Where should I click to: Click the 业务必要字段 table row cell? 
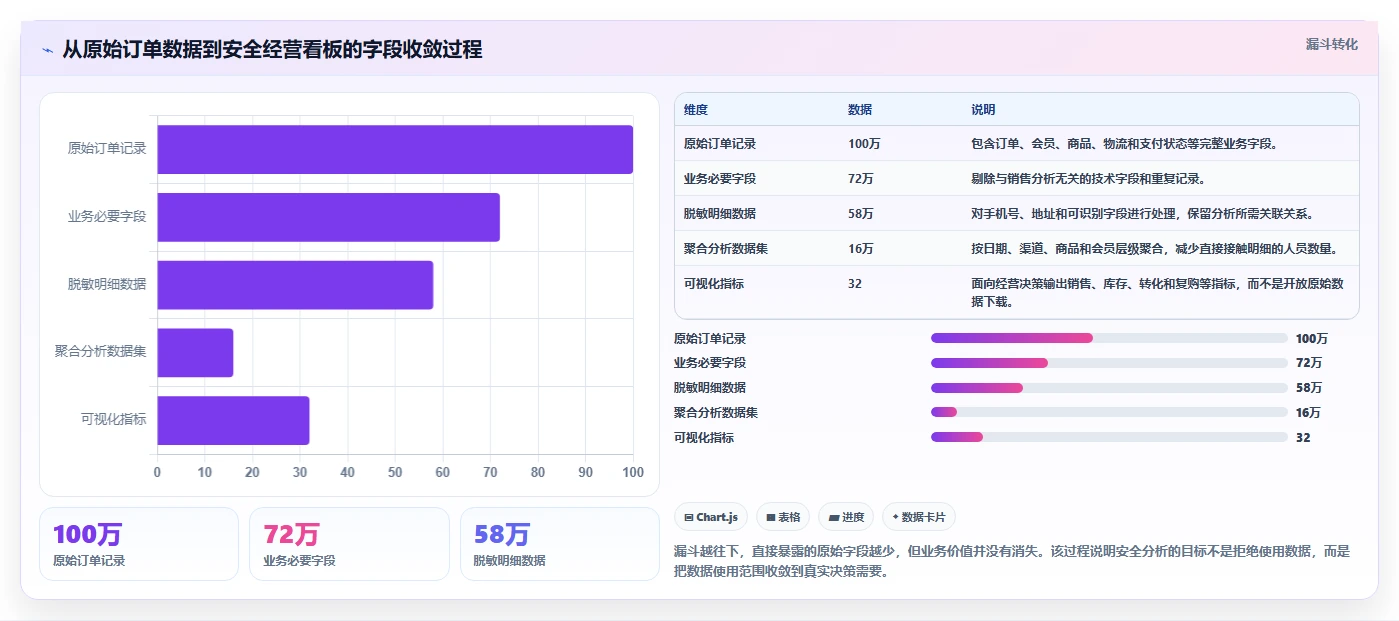click(720, 179)
